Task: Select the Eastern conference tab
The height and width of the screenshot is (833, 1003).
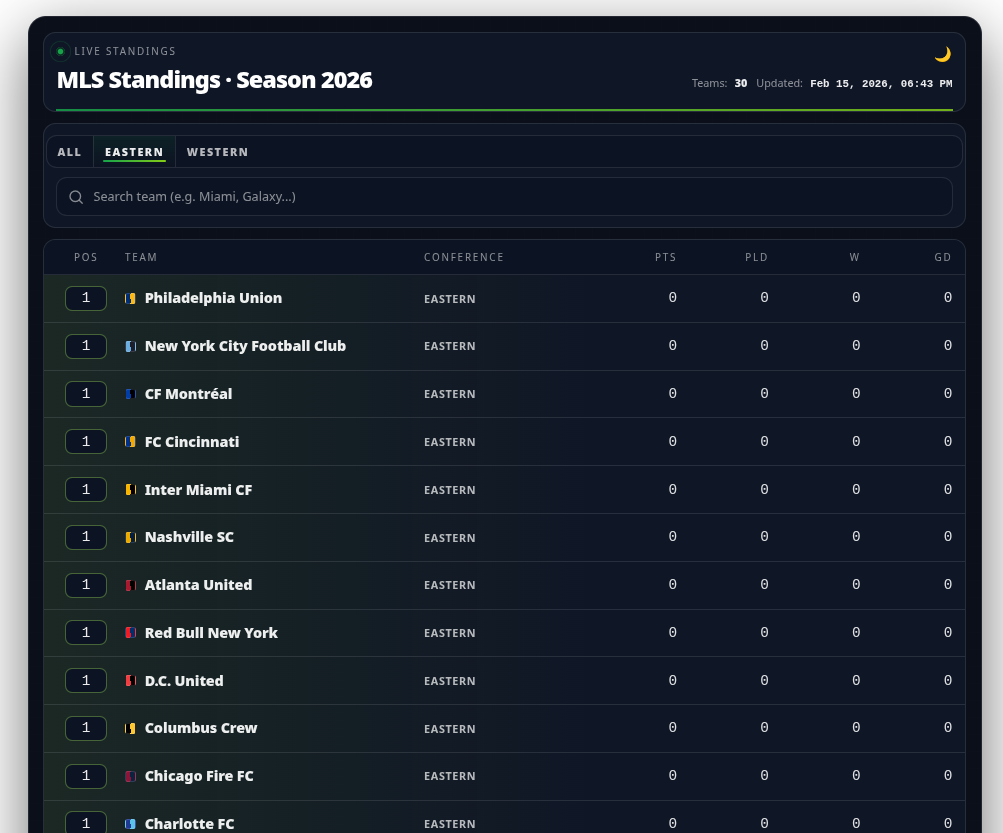Action: (x=134, y=152)
